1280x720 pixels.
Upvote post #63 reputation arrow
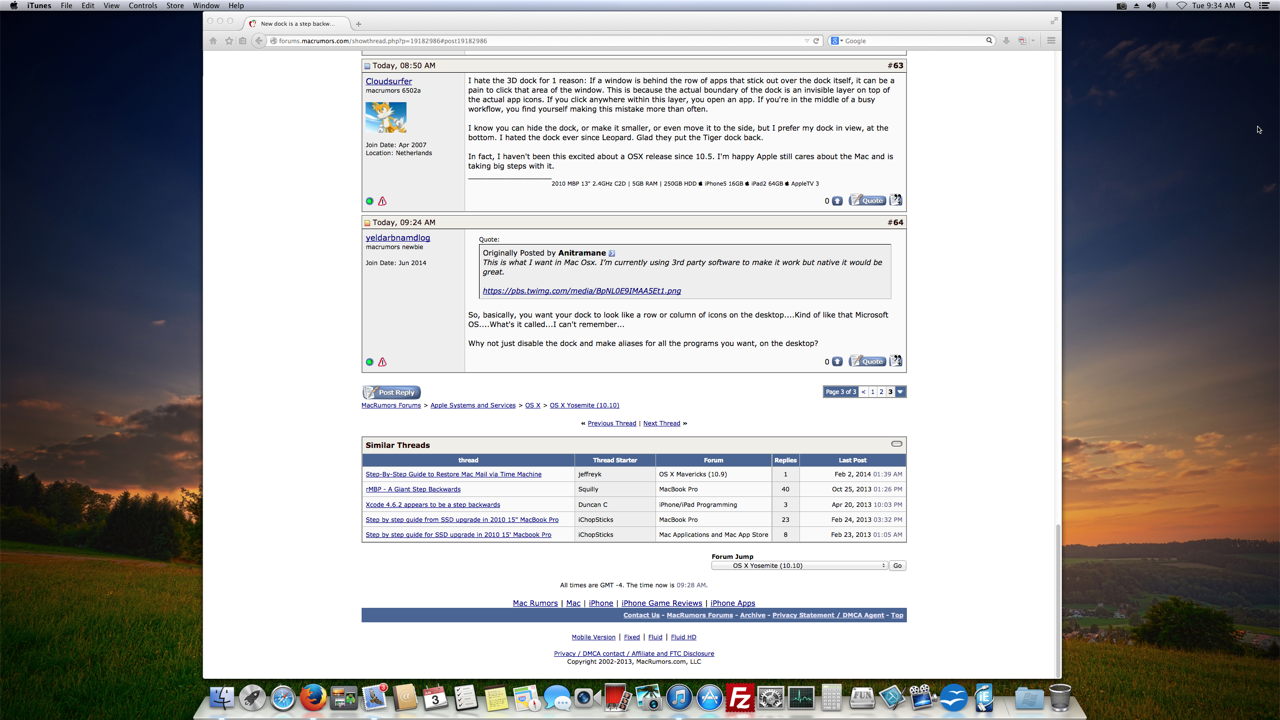[837, 201]
